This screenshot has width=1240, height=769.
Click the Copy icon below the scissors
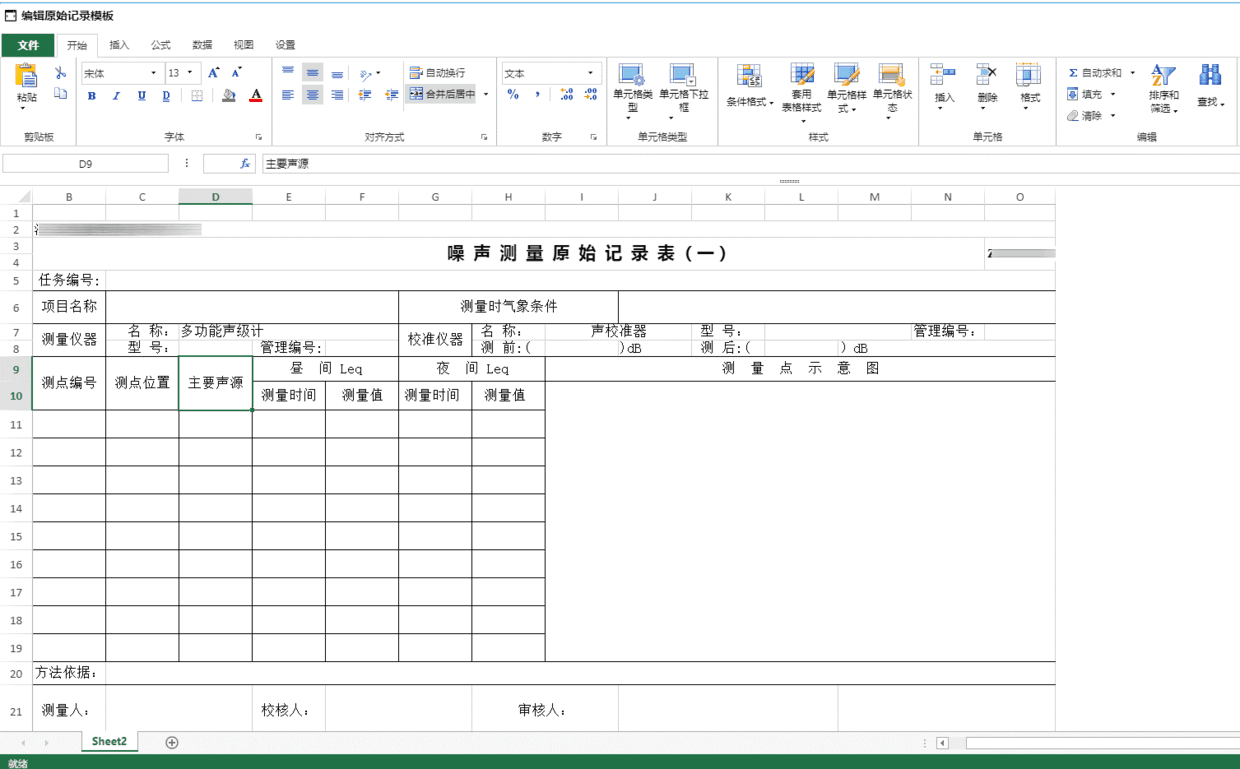pos(61,94)
